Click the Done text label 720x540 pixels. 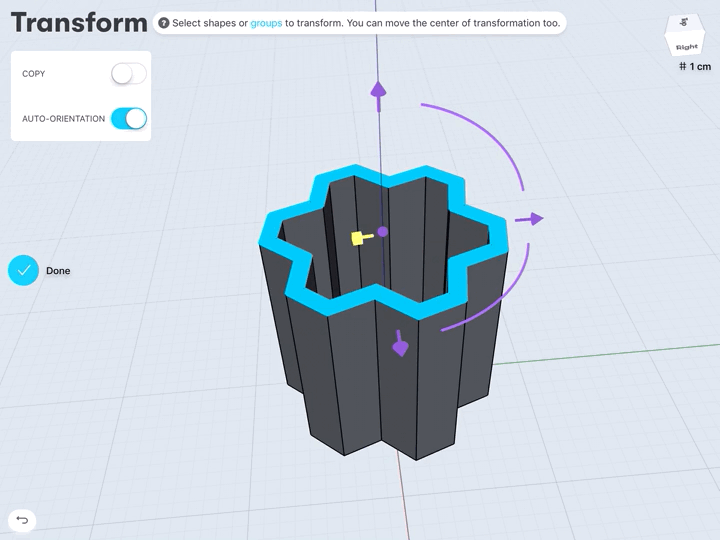[58, 271]
